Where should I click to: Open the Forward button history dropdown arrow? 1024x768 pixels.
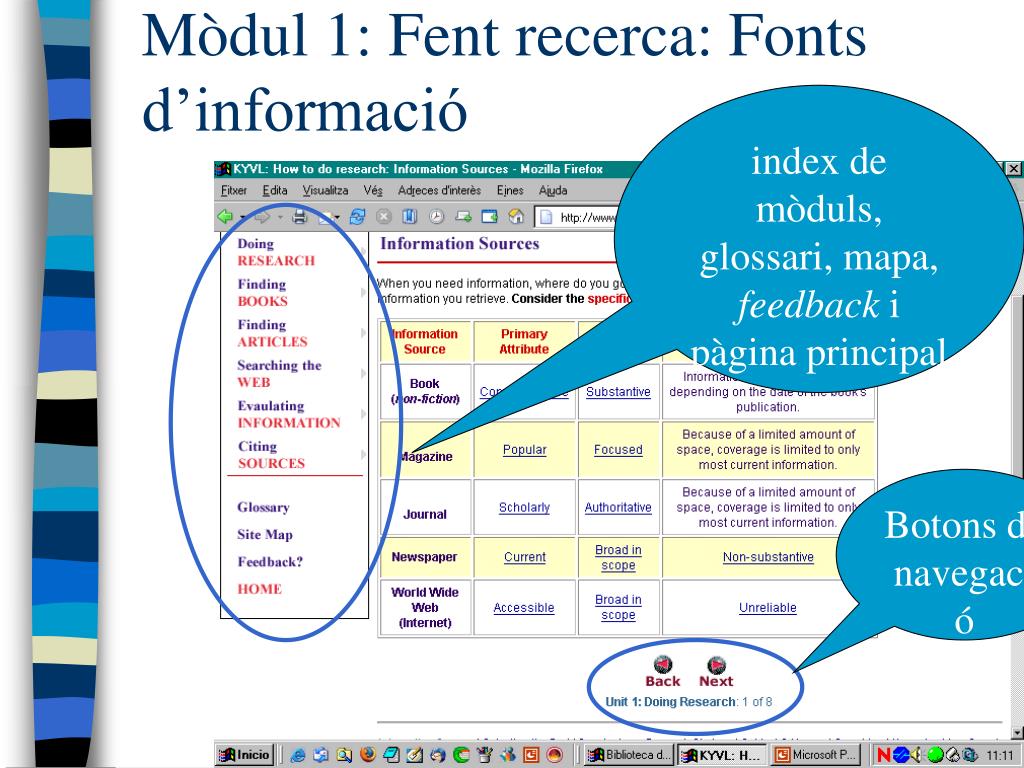pos(280,217)
